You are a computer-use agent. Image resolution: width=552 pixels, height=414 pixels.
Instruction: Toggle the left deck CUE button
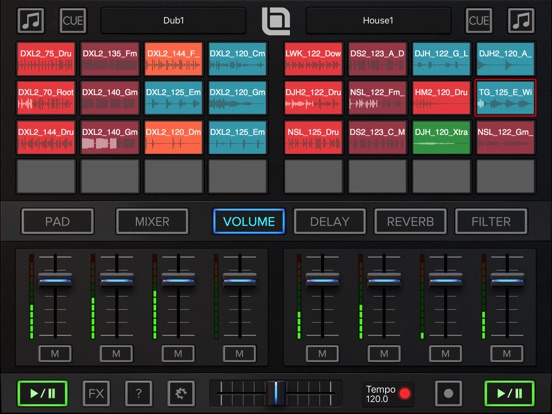[x=73, y=21]
